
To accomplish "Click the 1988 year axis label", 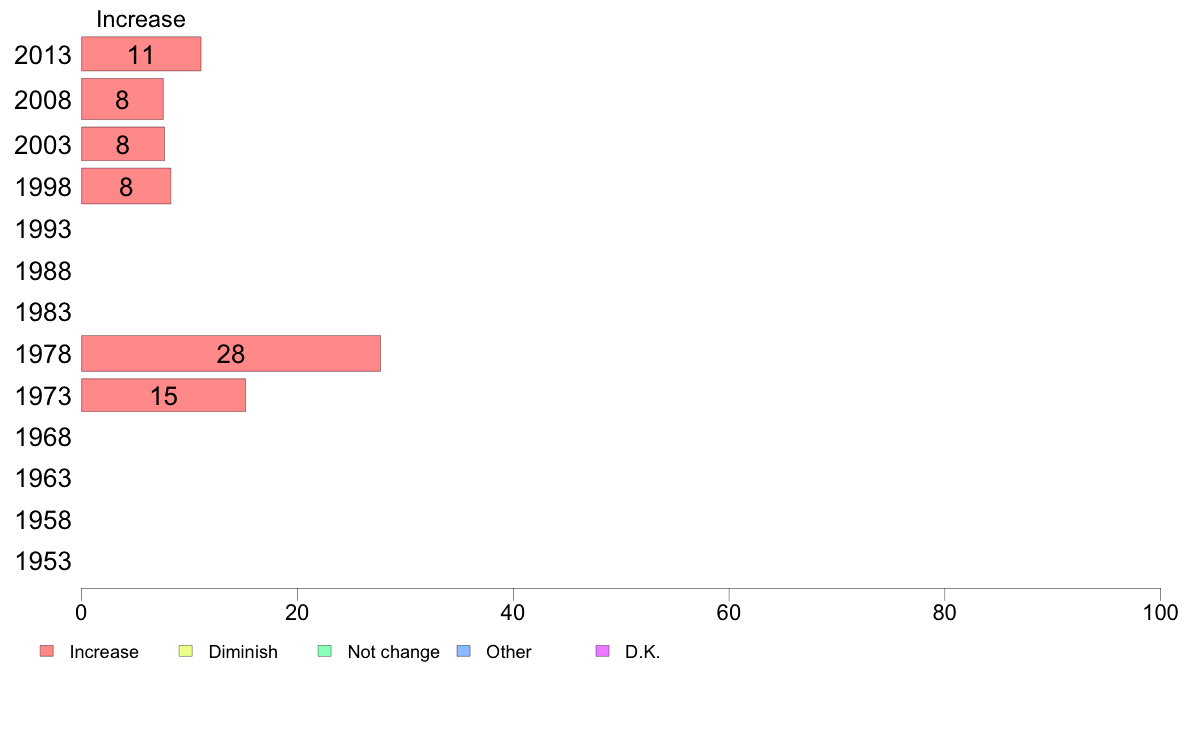I will coord(43,271).
